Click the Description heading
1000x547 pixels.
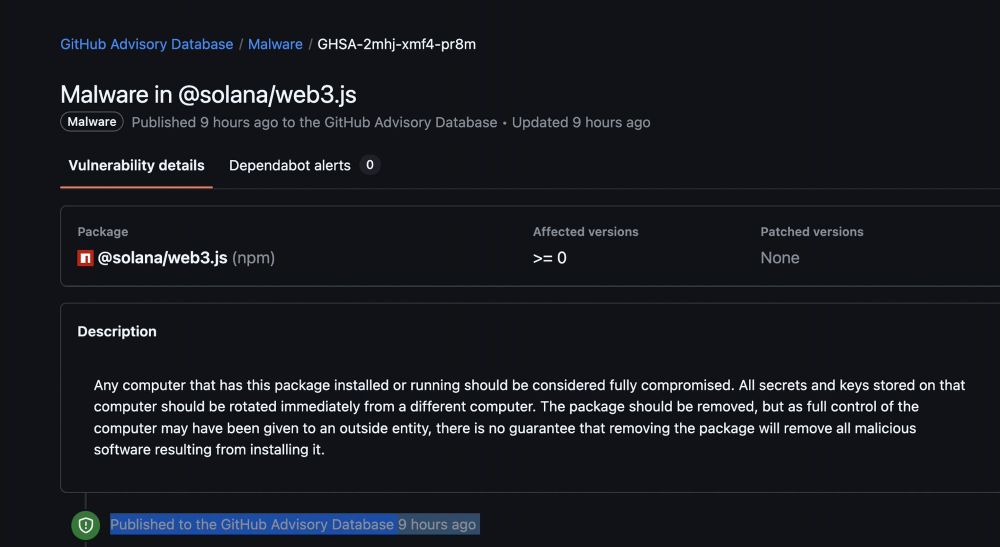[x=117, y=332]
